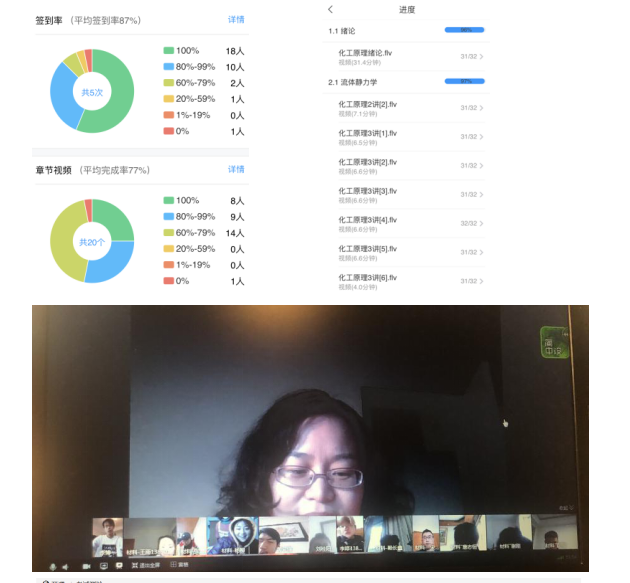Click the 退出全屏 exit fullscreen button

click(145, 566)
